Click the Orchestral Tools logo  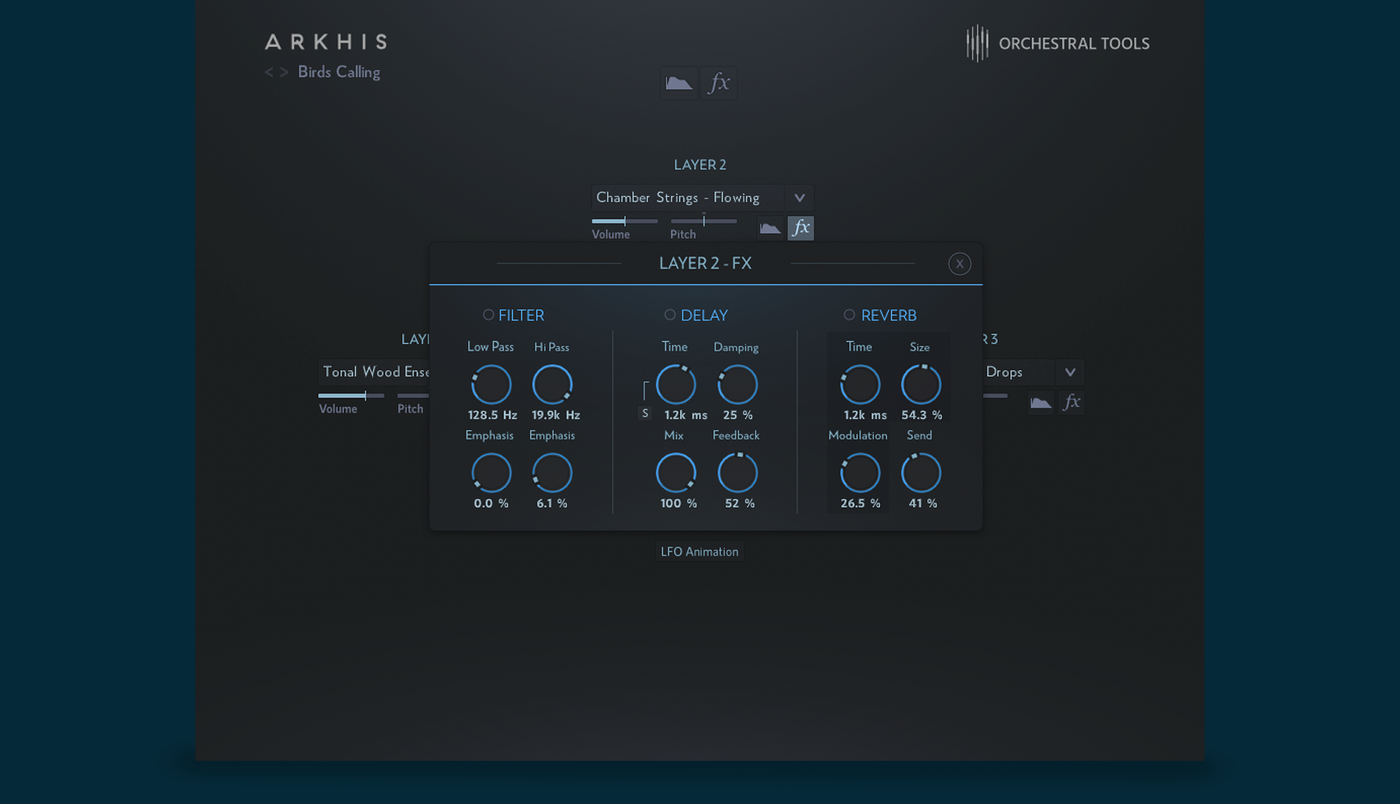tap(1058, 44)
